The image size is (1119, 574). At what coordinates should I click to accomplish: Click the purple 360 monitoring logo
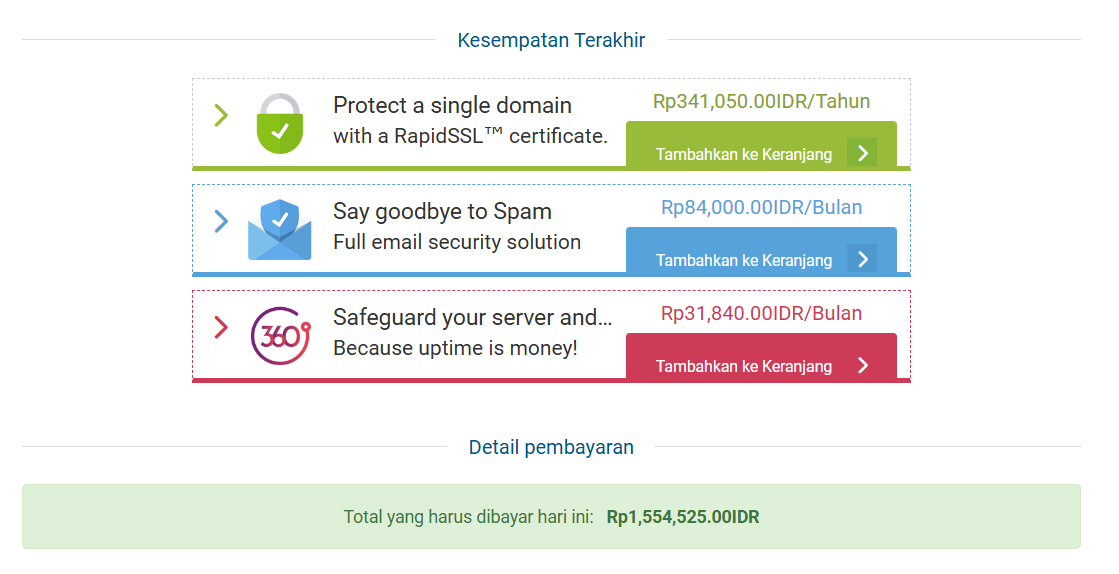[x=280, y=335]
